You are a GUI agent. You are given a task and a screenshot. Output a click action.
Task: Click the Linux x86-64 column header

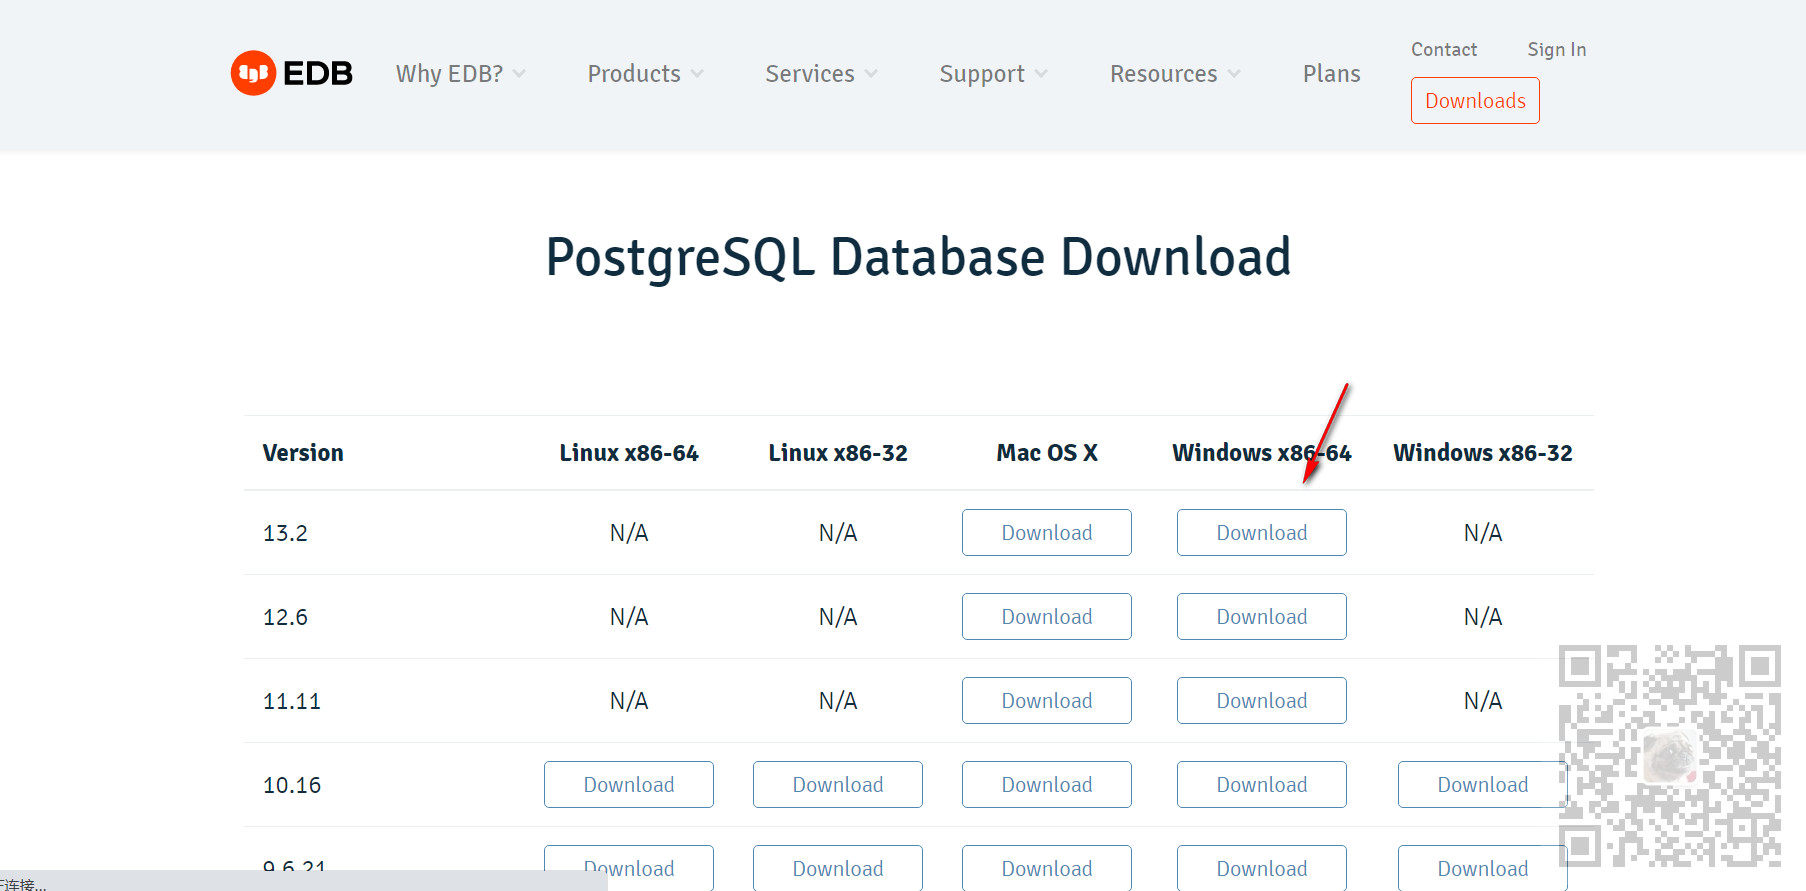pos(629,453)
